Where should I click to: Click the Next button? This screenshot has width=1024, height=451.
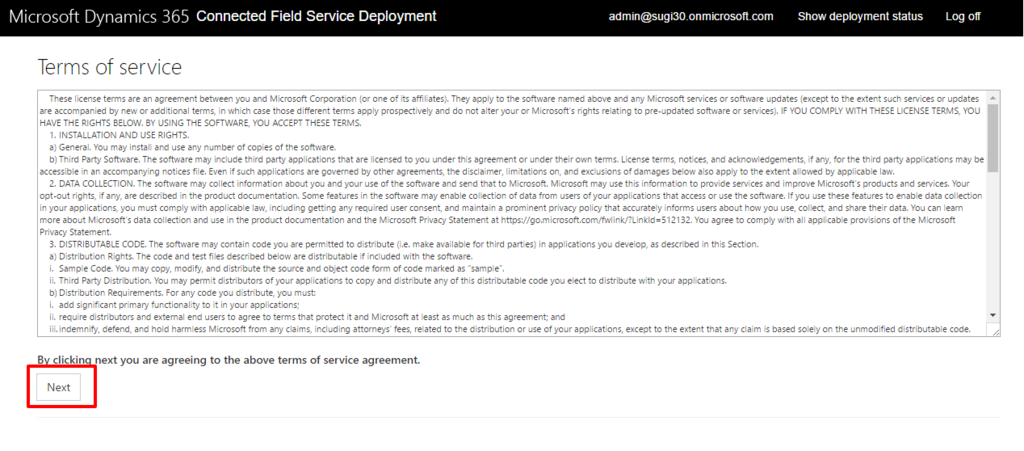pos(58,387)
